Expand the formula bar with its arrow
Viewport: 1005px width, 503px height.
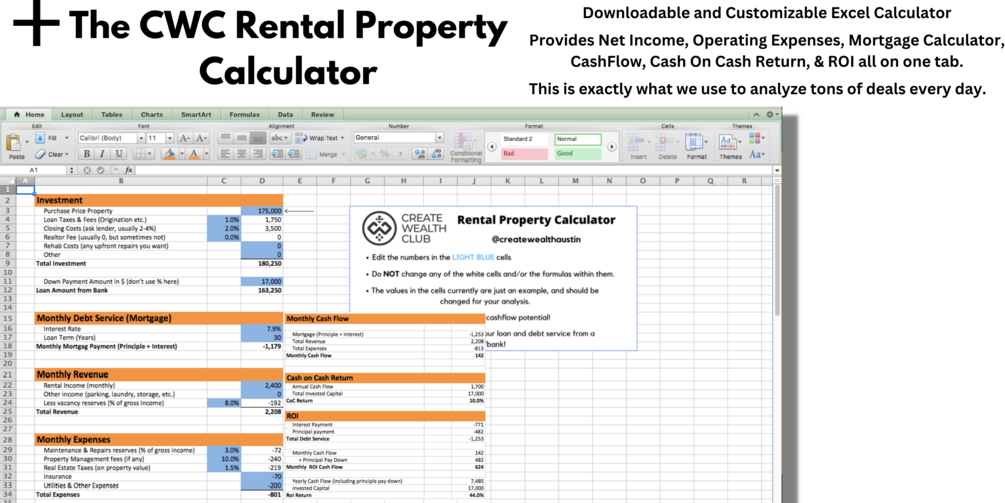[x=777, y=170]
